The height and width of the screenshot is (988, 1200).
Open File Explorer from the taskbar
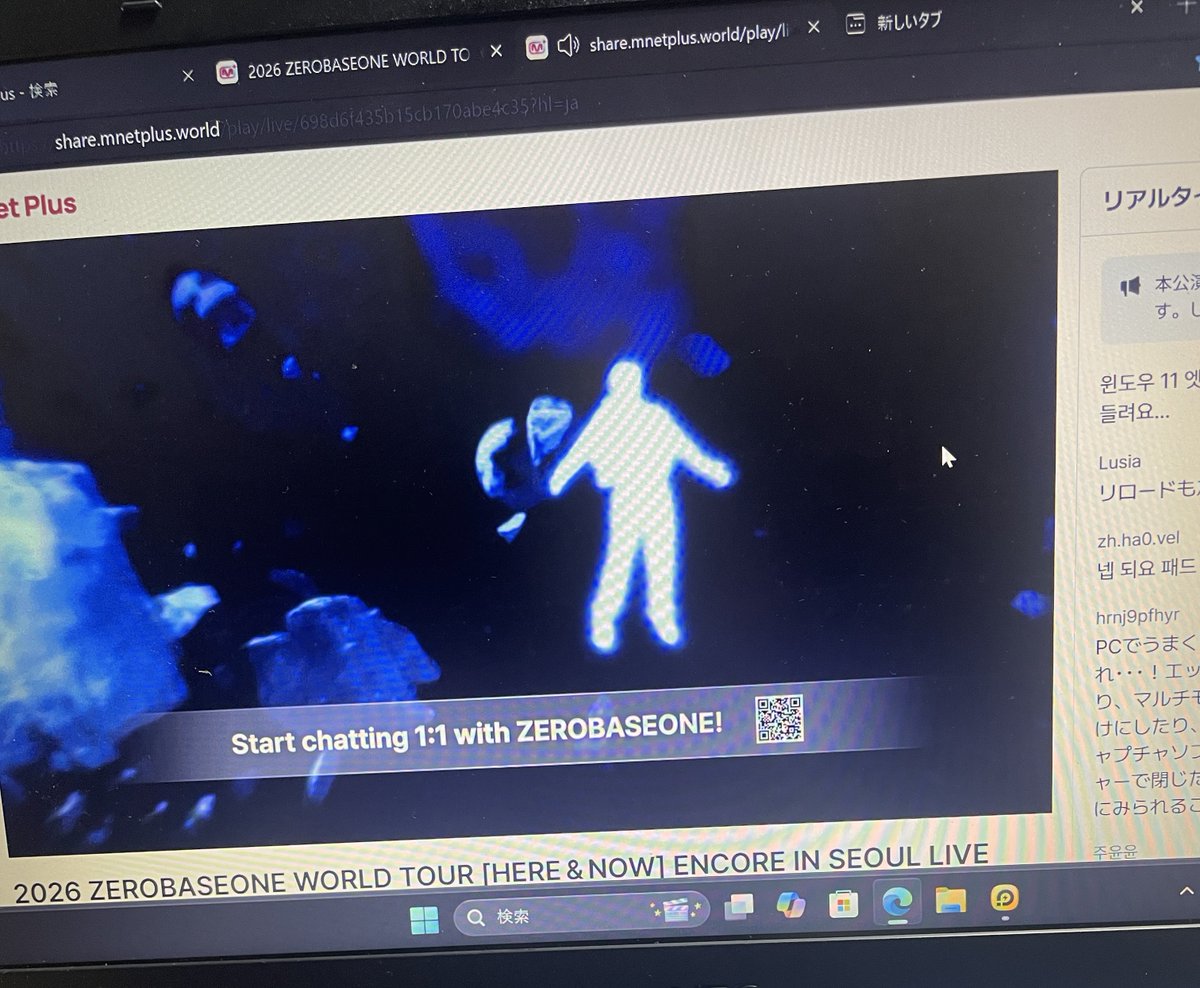(x=950, y=900)
